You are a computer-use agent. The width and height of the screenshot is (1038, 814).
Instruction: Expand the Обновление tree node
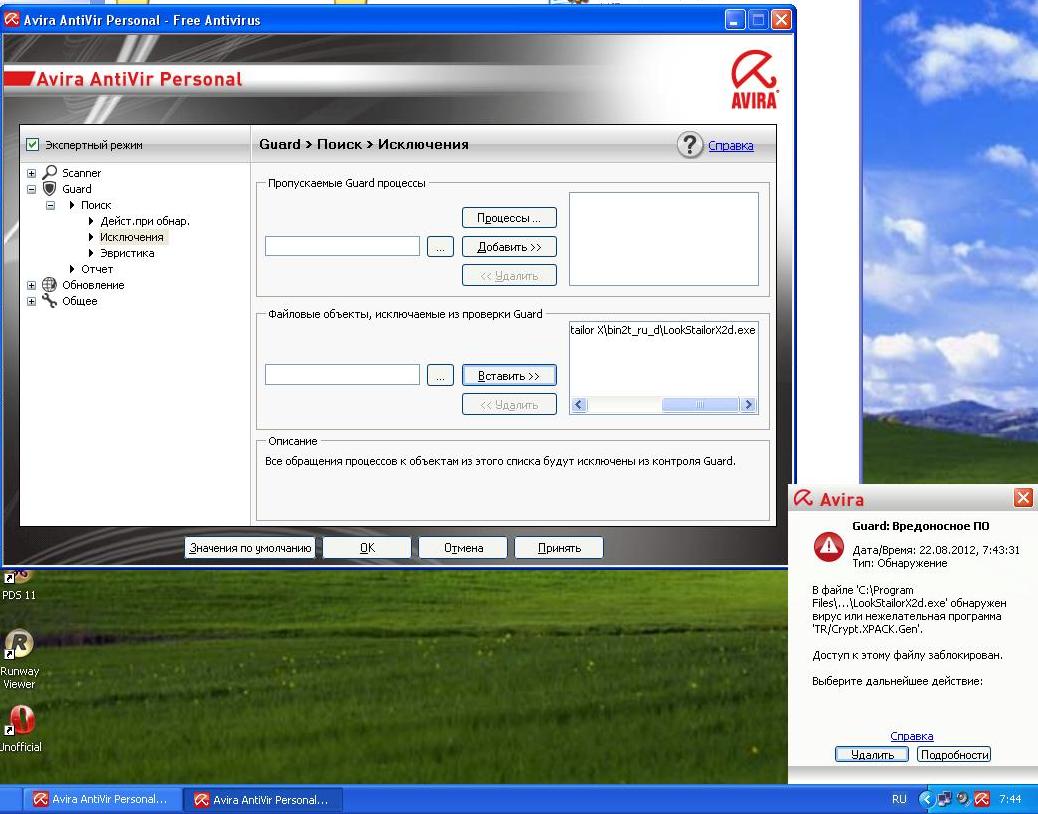[31, 285]
